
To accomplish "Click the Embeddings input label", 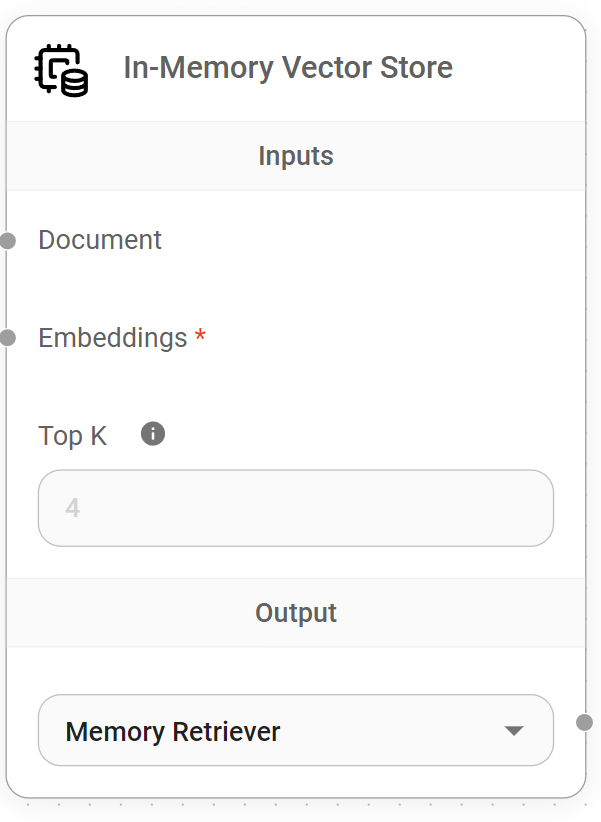I will (x=112, y=338).
